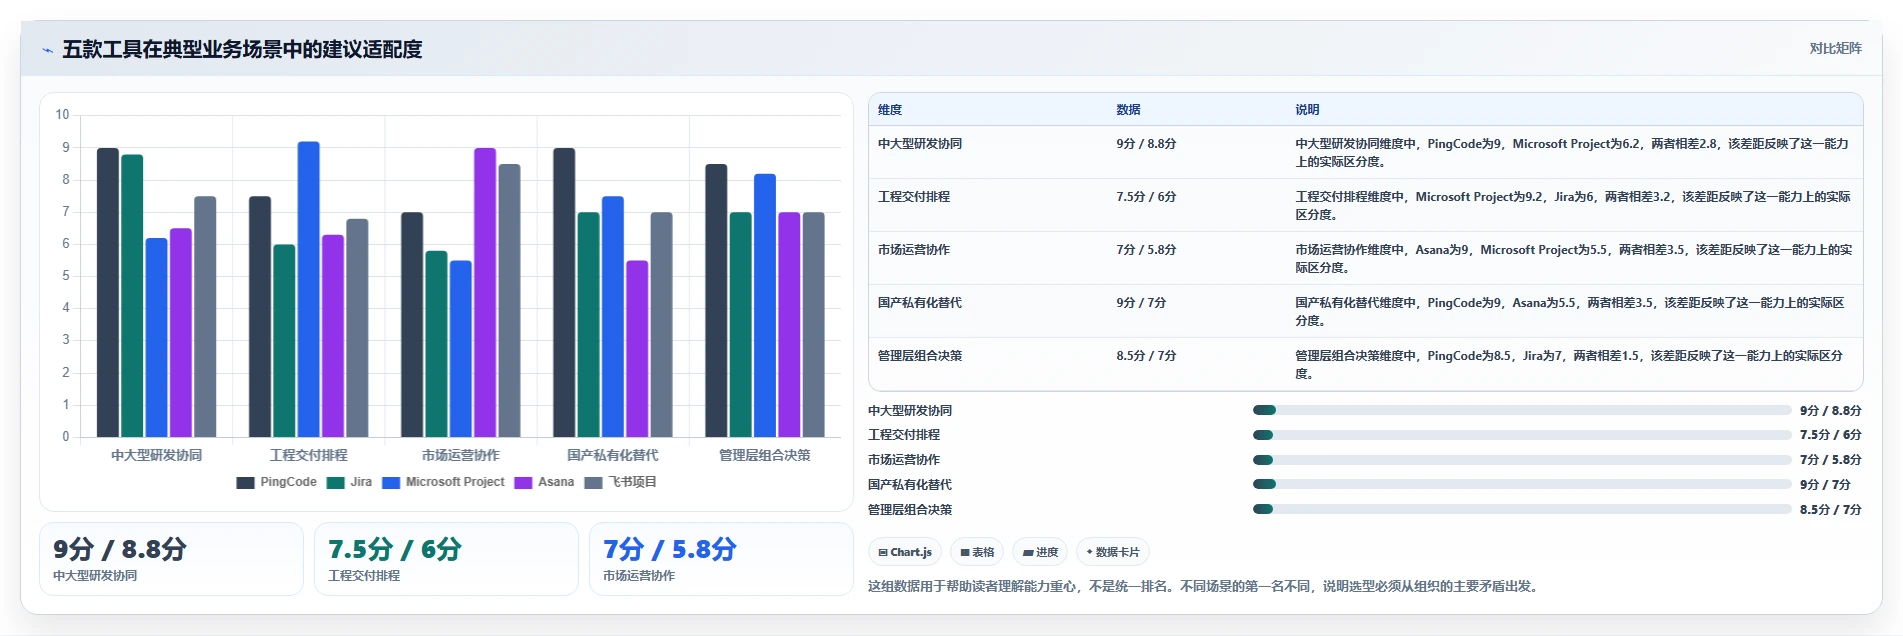Click the Chart.js tag chip

coord(905,552)
